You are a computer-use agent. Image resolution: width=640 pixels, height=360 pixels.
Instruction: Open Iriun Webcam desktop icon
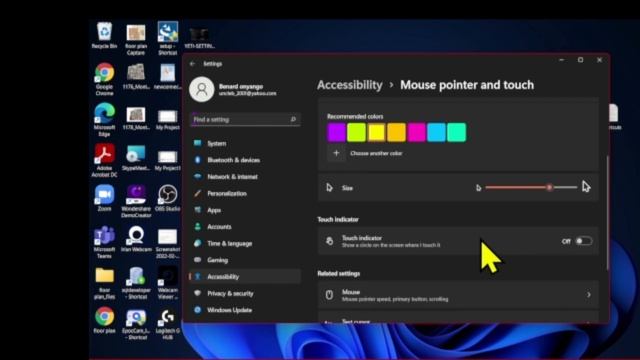click(x=136, y=238)
